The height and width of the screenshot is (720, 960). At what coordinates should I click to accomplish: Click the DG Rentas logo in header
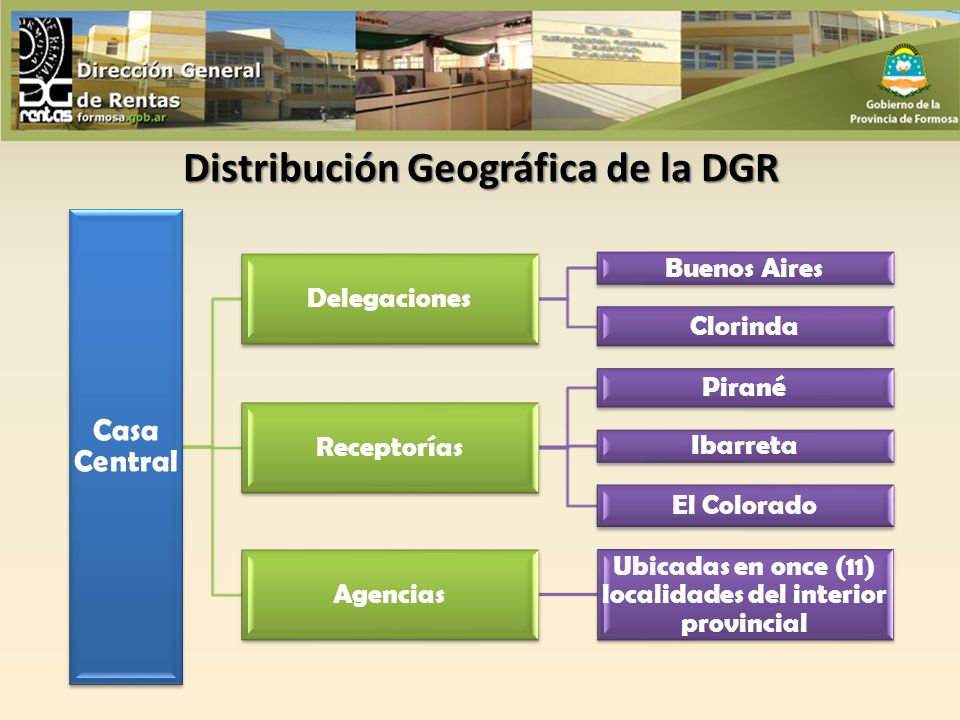45,69
